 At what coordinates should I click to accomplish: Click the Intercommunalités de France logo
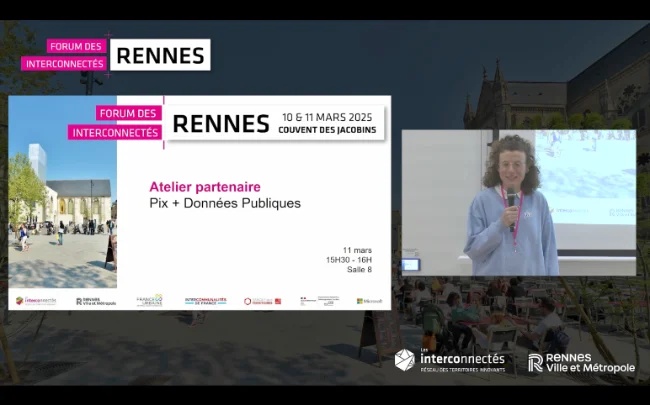point(206,301)
